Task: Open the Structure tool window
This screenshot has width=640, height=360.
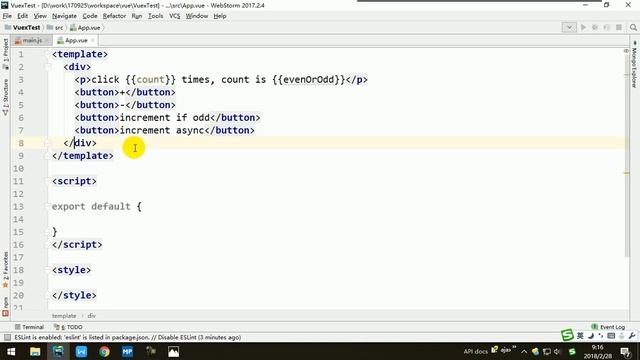Action: (x=5, y=97)
